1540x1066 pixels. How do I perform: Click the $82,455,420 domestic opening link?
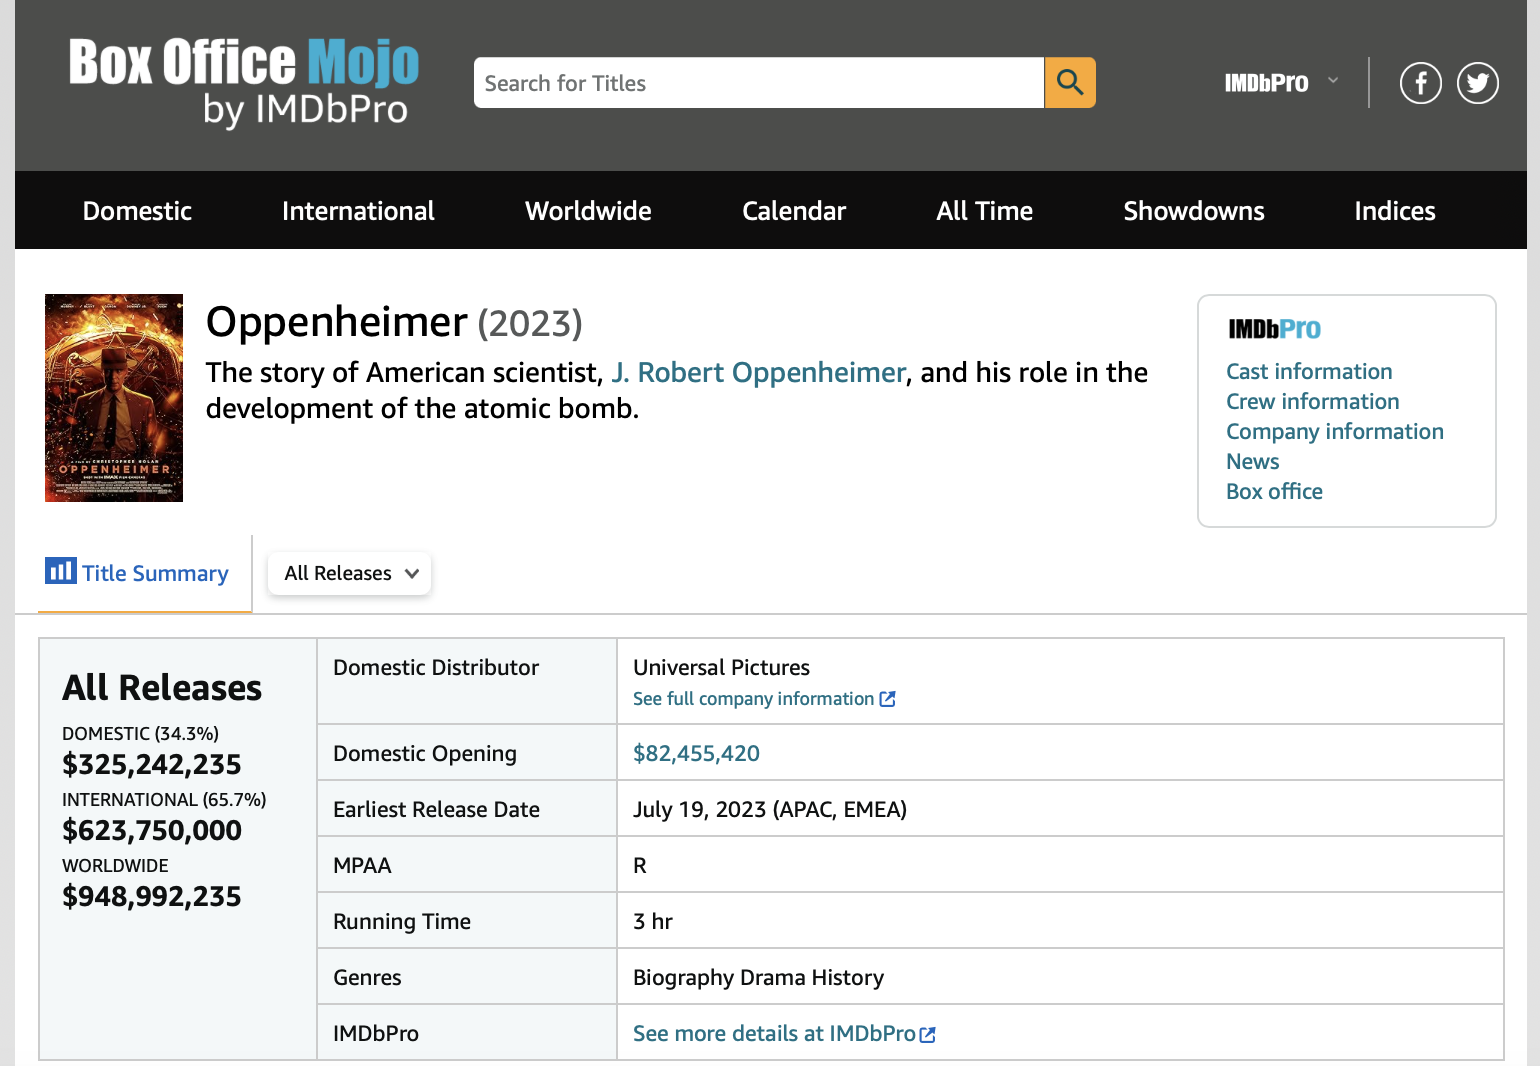[696, 753]
